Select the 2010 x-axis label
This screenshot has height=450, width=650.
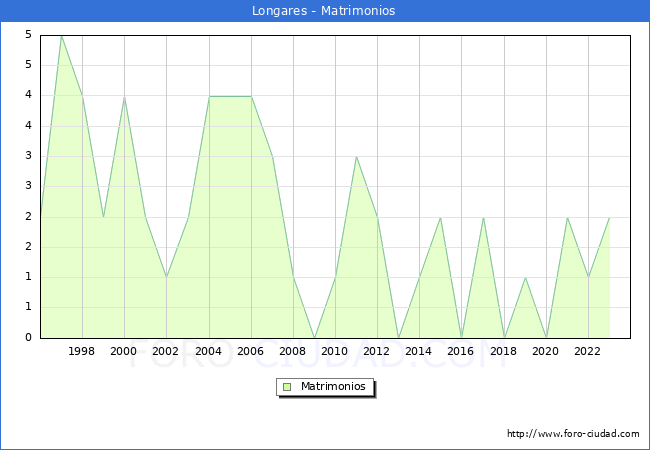pyautogui.click(x=335, y=351)
